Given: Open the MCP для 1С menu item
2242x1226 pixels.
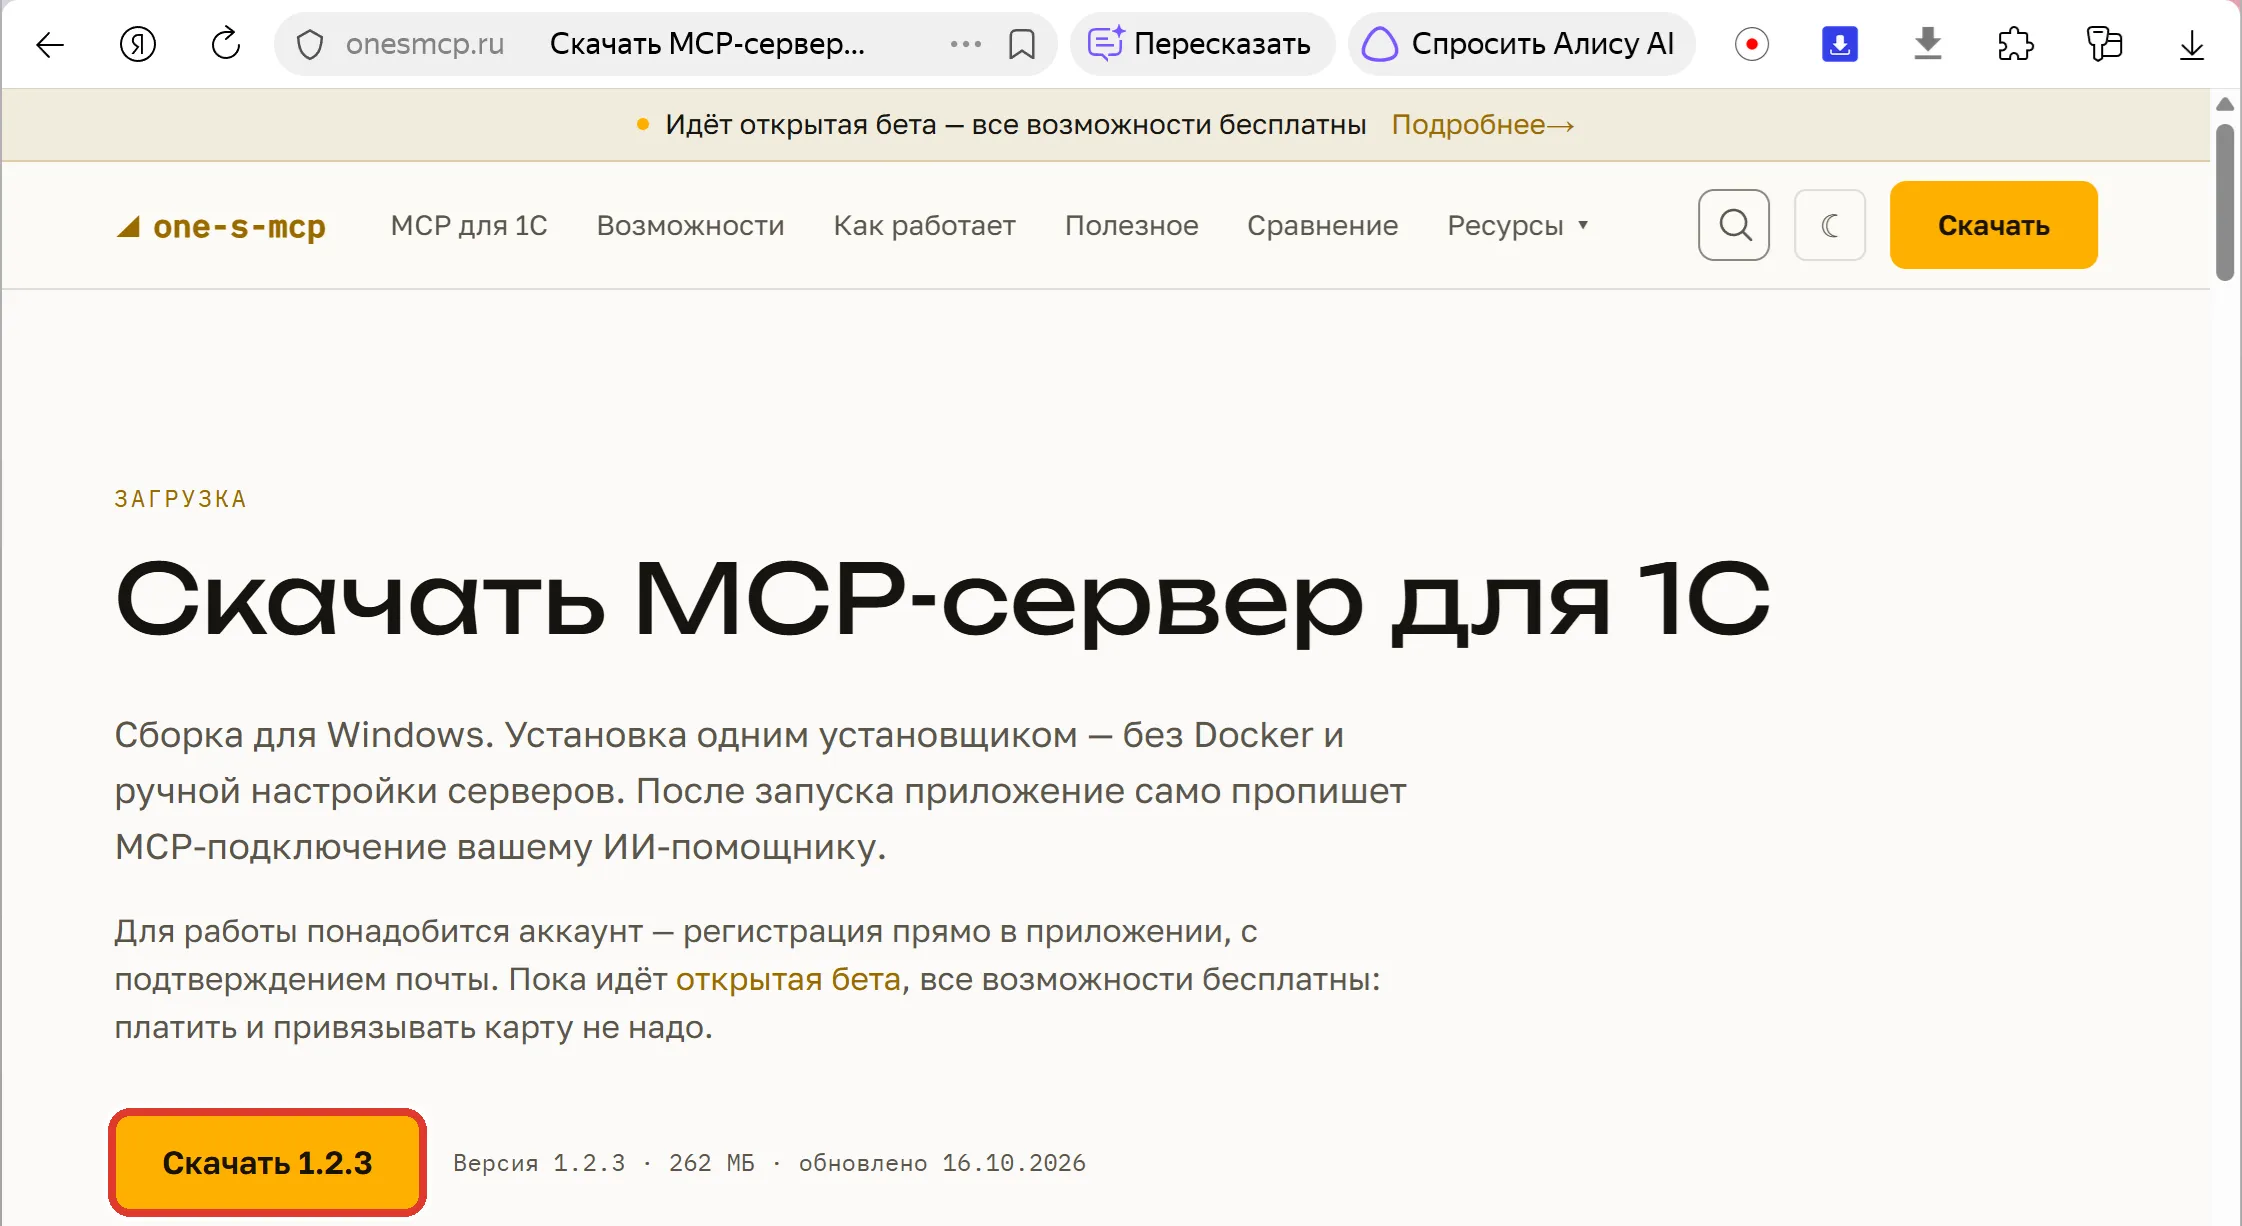Looking at the screenshot, I should pos(469,226).
